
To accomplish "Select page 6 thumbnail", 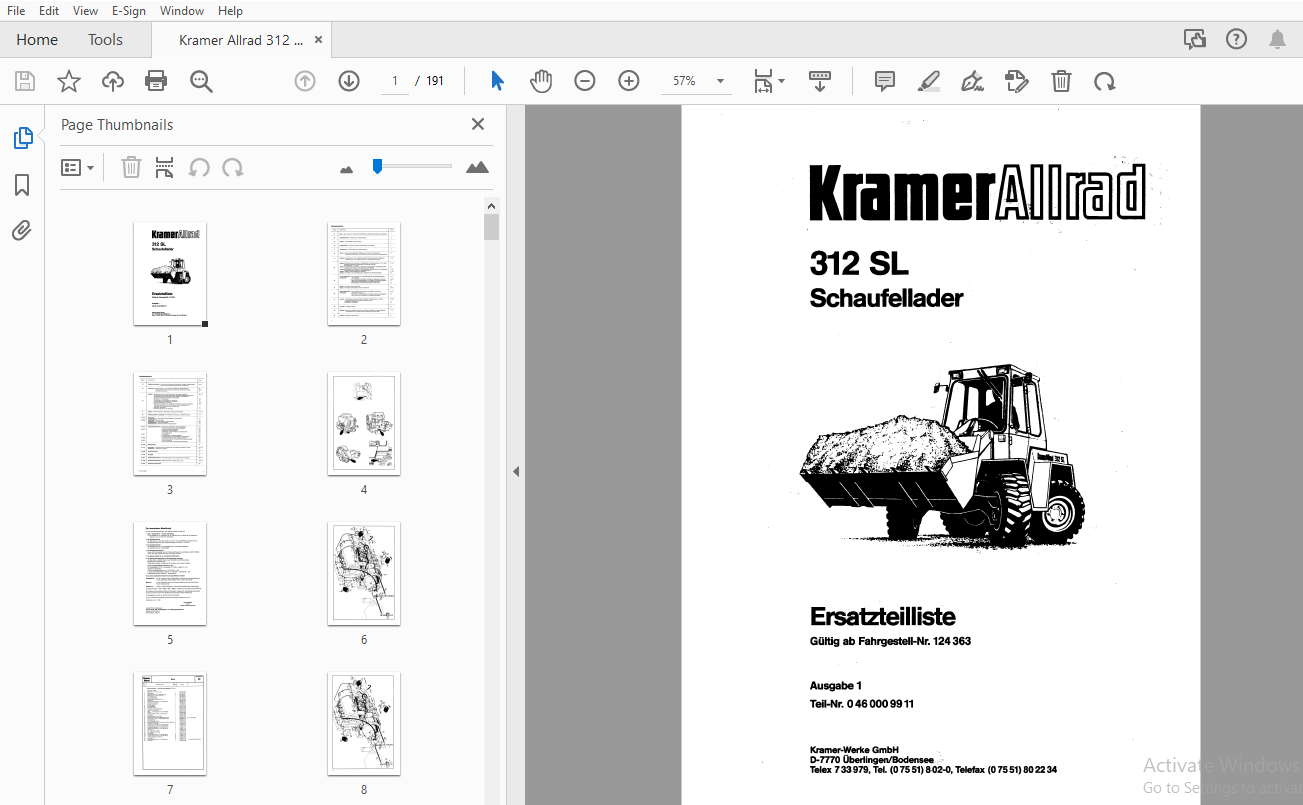I will (364, 574).
